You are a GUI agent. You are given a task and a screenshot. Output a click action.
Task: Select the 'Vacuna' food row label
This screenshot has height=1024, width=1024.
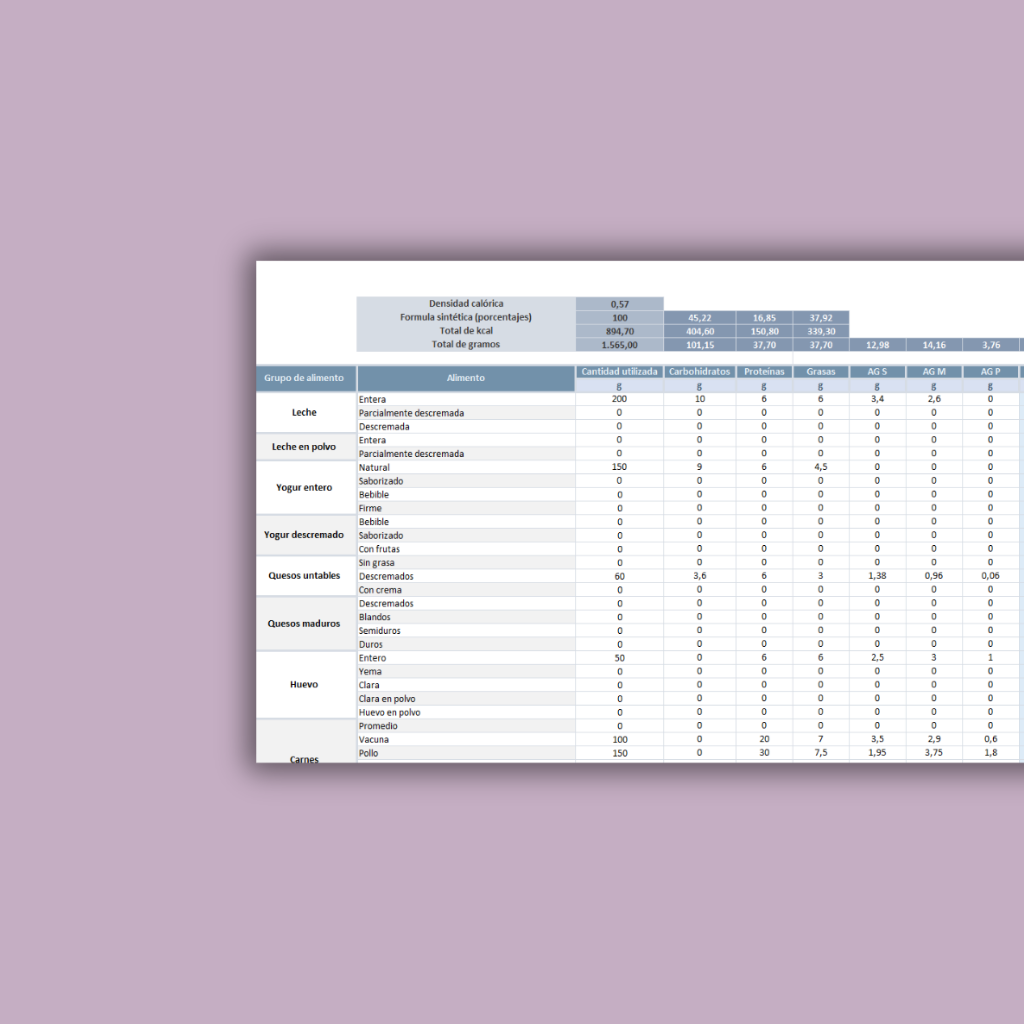tap(374, 739)
